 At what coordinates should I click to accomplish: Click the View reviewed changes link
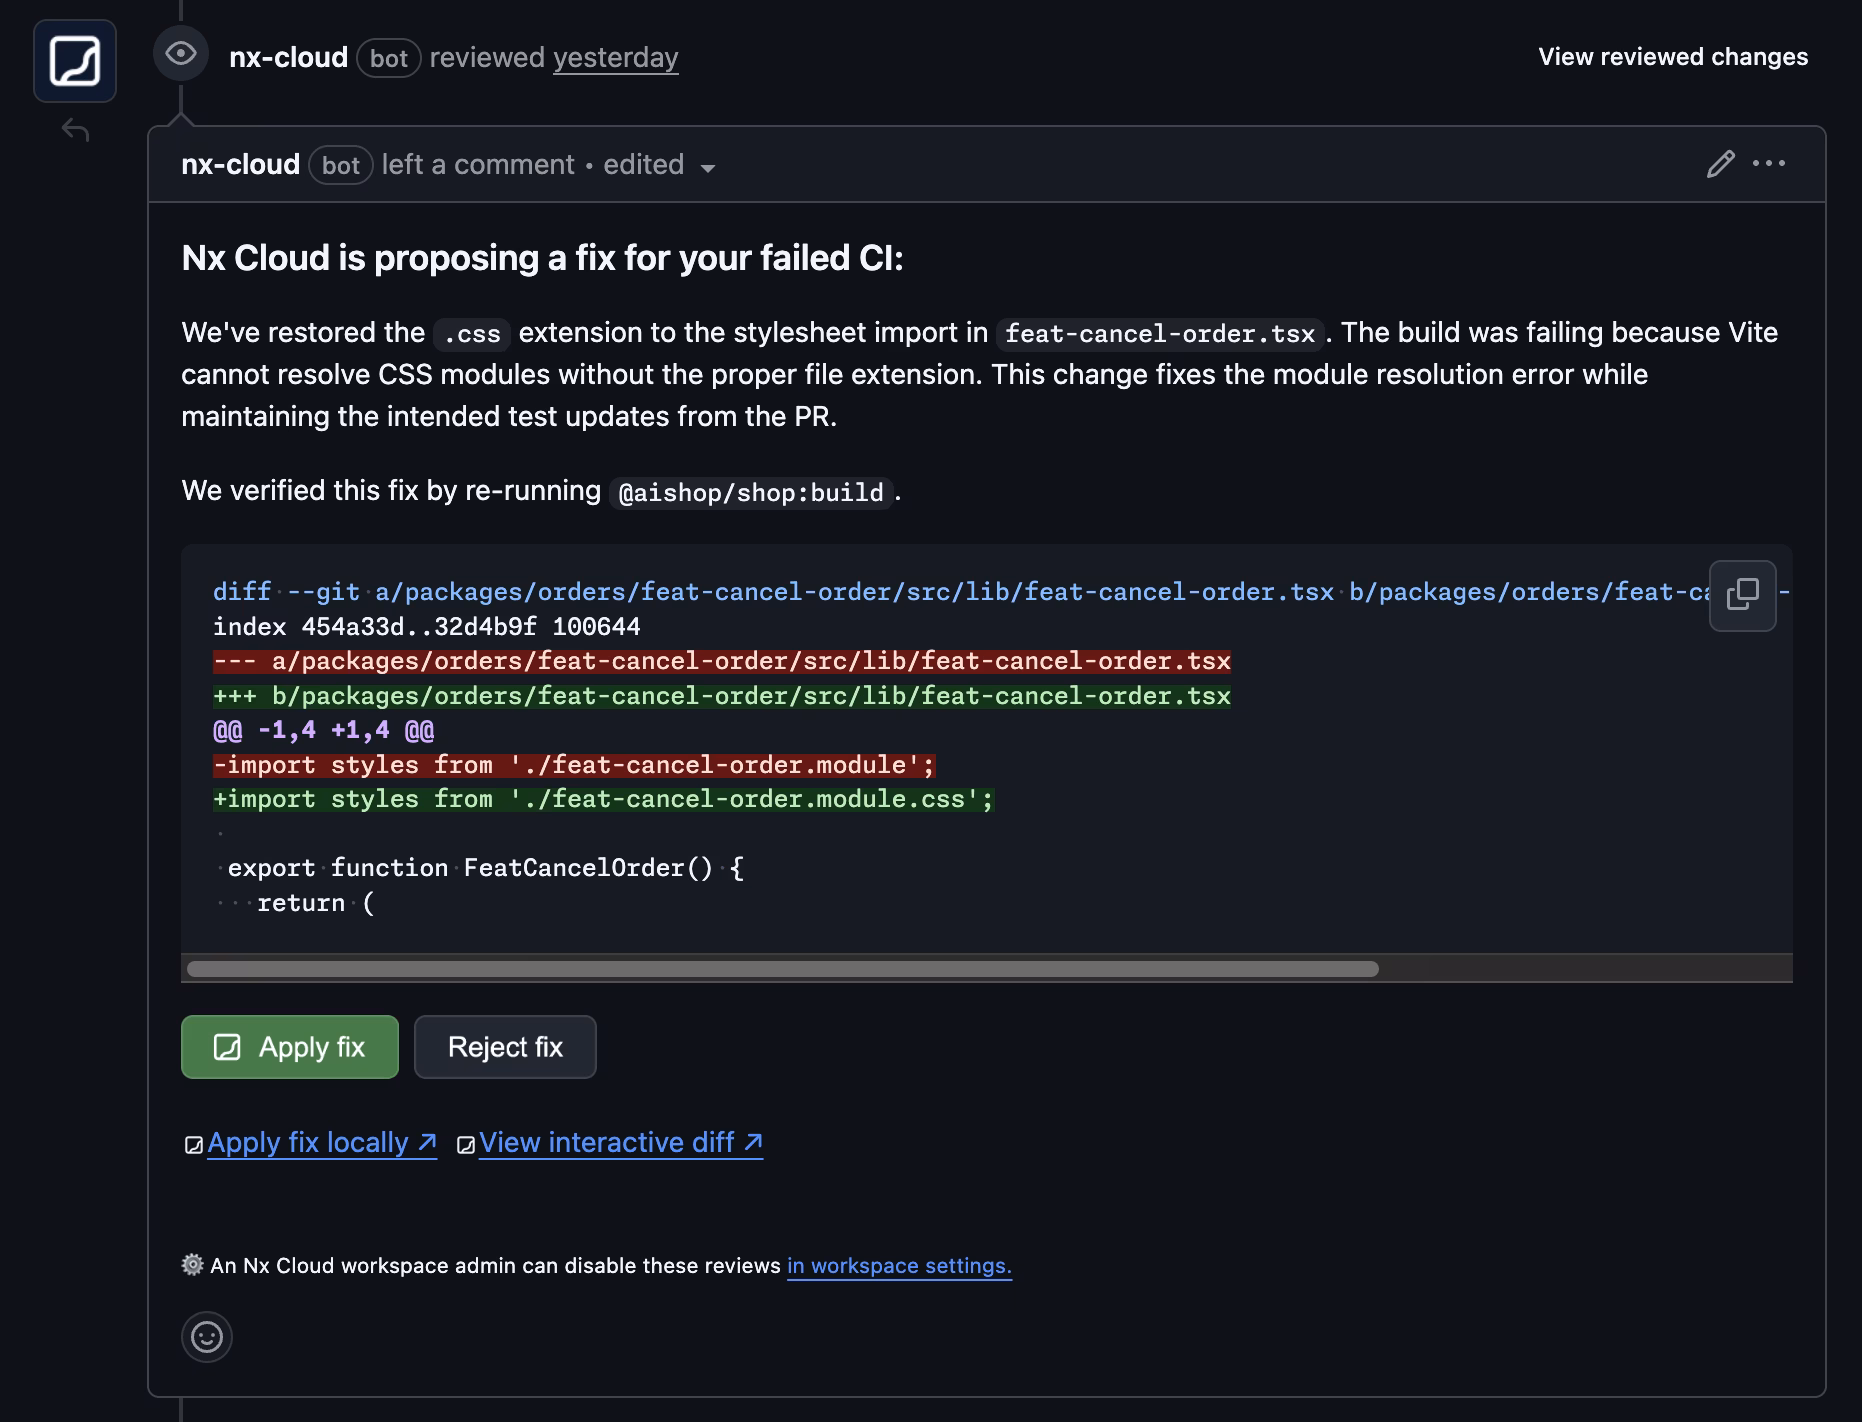tap(1673, 57)
